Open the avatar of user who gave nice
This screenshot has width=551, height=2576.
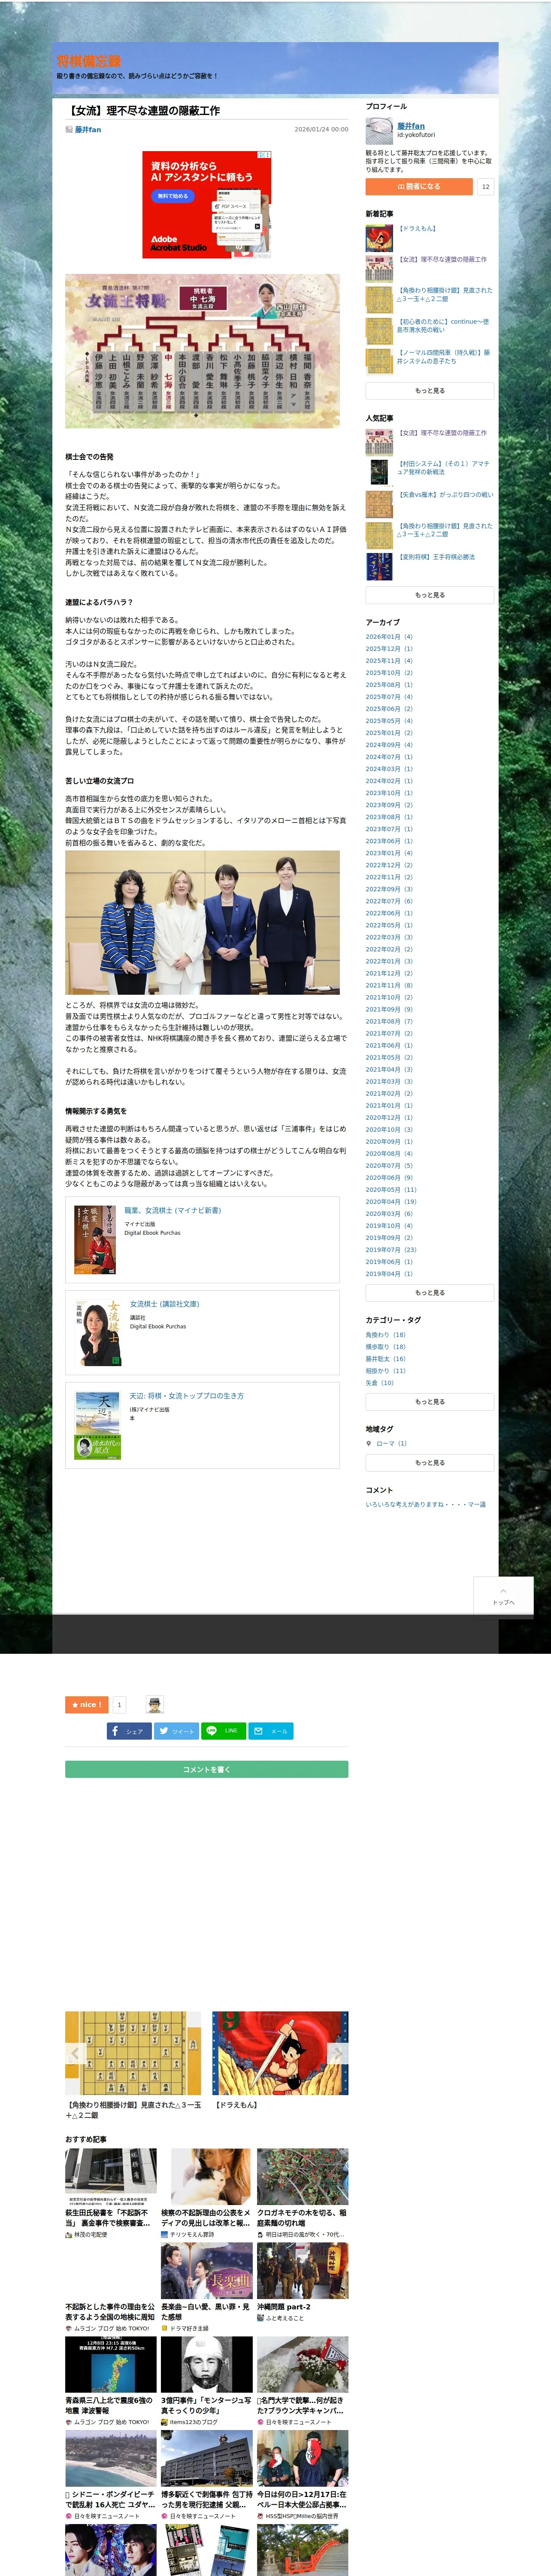(154, 1704)
